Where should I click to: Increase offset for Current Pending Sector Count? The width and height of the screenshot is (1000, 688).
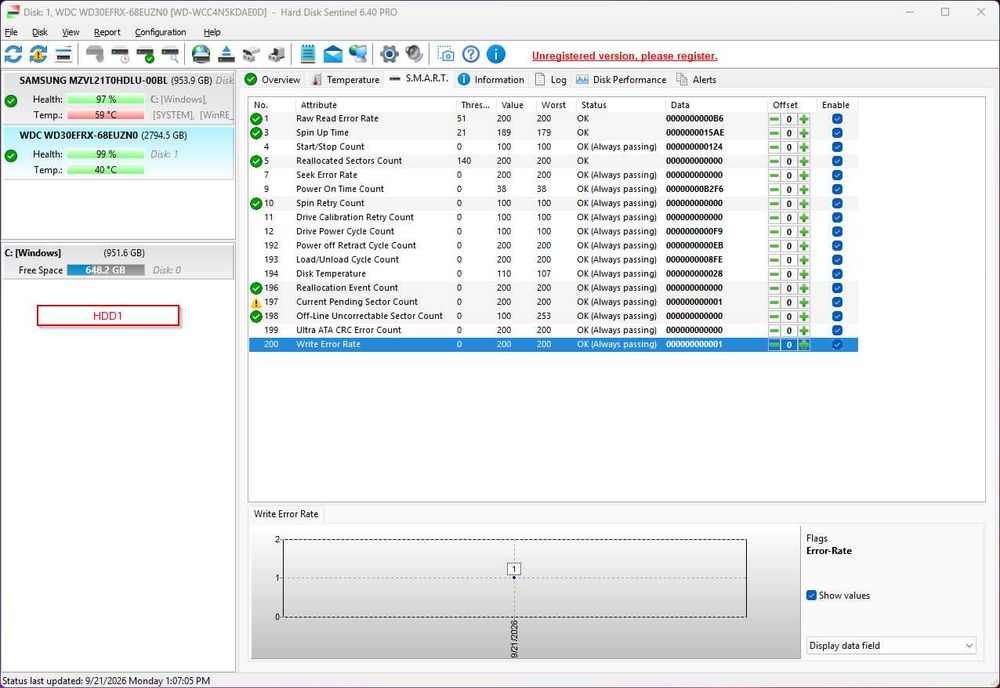(804, 302)
